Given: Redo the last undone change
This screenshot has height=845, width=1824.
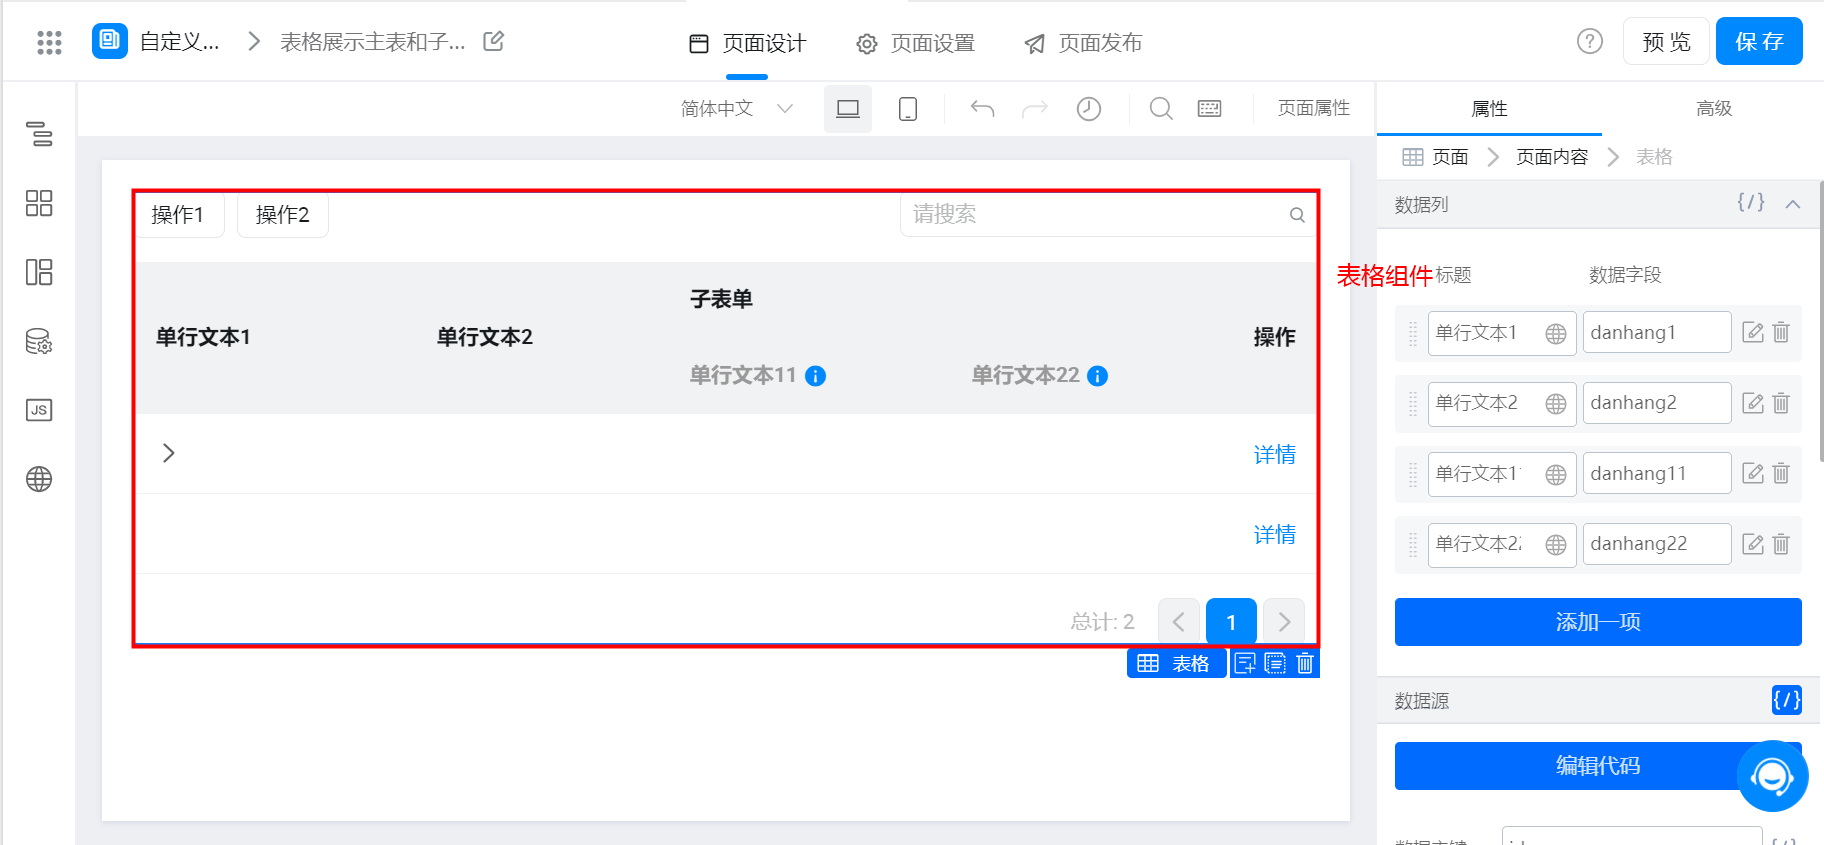Looking at the screenshot, I should click(1035, 108).
